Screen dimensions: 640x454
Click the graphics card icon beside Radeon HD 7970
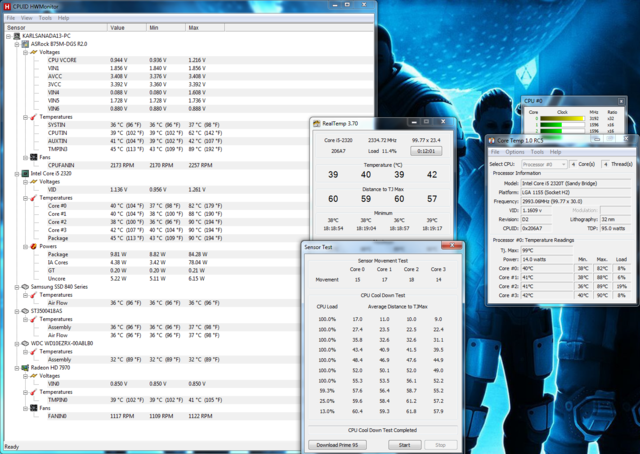point(25,367)
